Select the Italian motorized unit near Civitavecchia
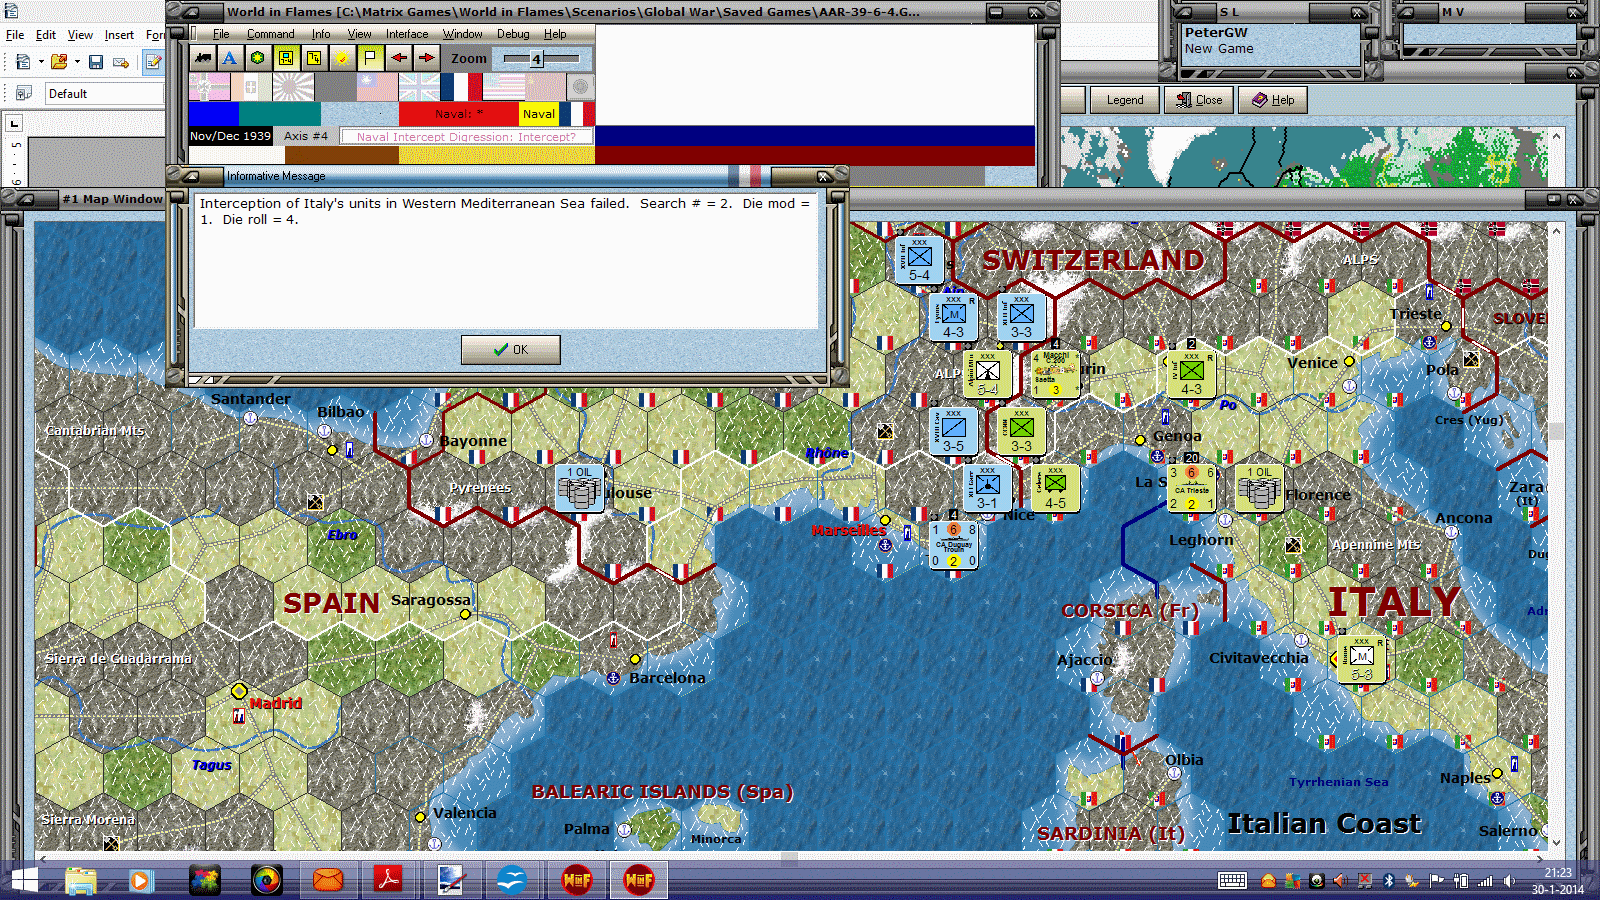Viewport: 1600px width, 900px height. (x=1361, y=659)
